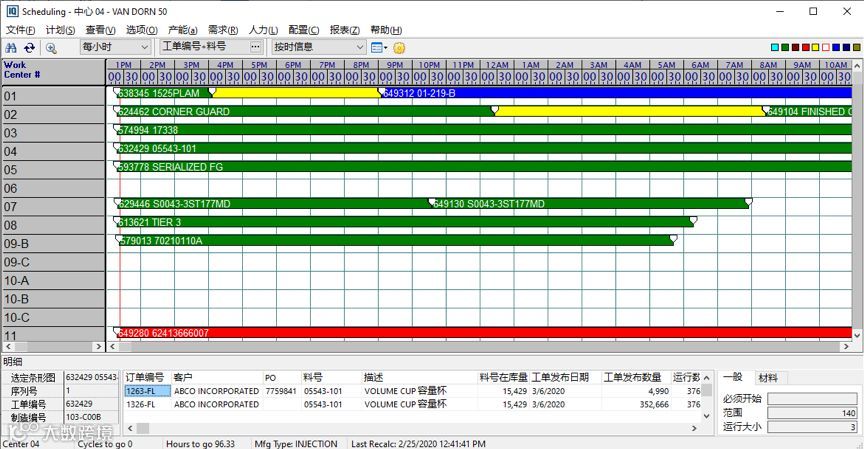
Task: Click the olive legend color swatch
Action: 856,48
